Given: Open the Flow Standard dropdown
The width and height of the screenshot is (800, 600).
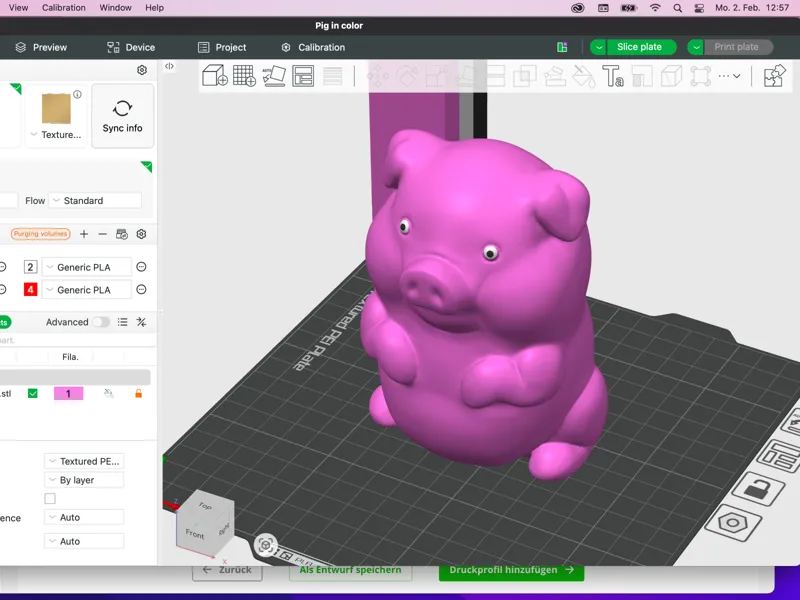Looking at the screenshot, I should (x=95, y=201).
